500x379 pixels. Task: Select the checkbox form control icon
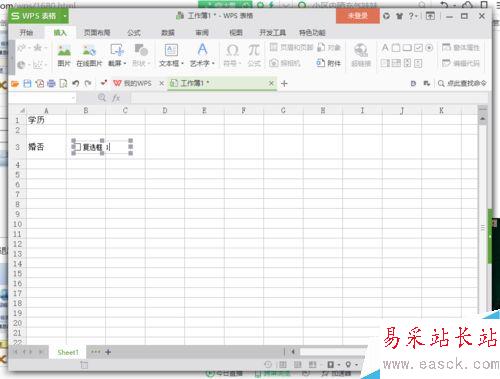click(x=418, y=48)
